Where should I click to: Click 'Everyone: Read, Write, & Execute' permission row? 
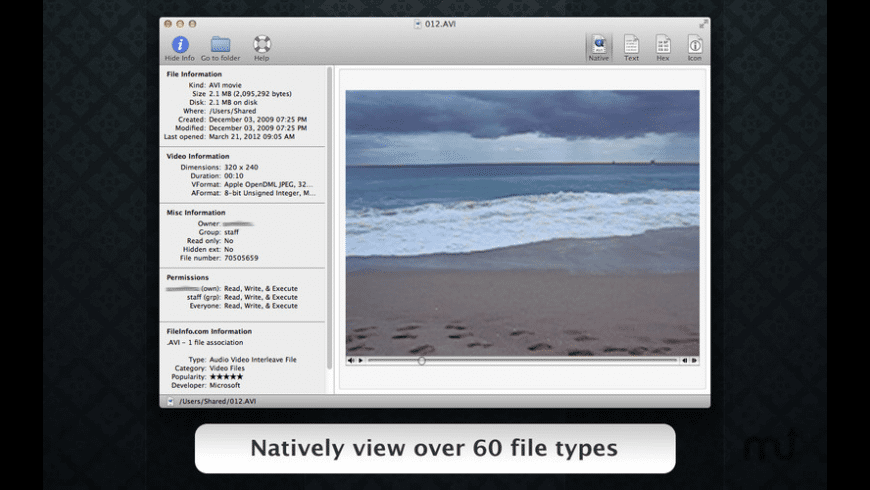pyautogui.click(x=244, y=306)
